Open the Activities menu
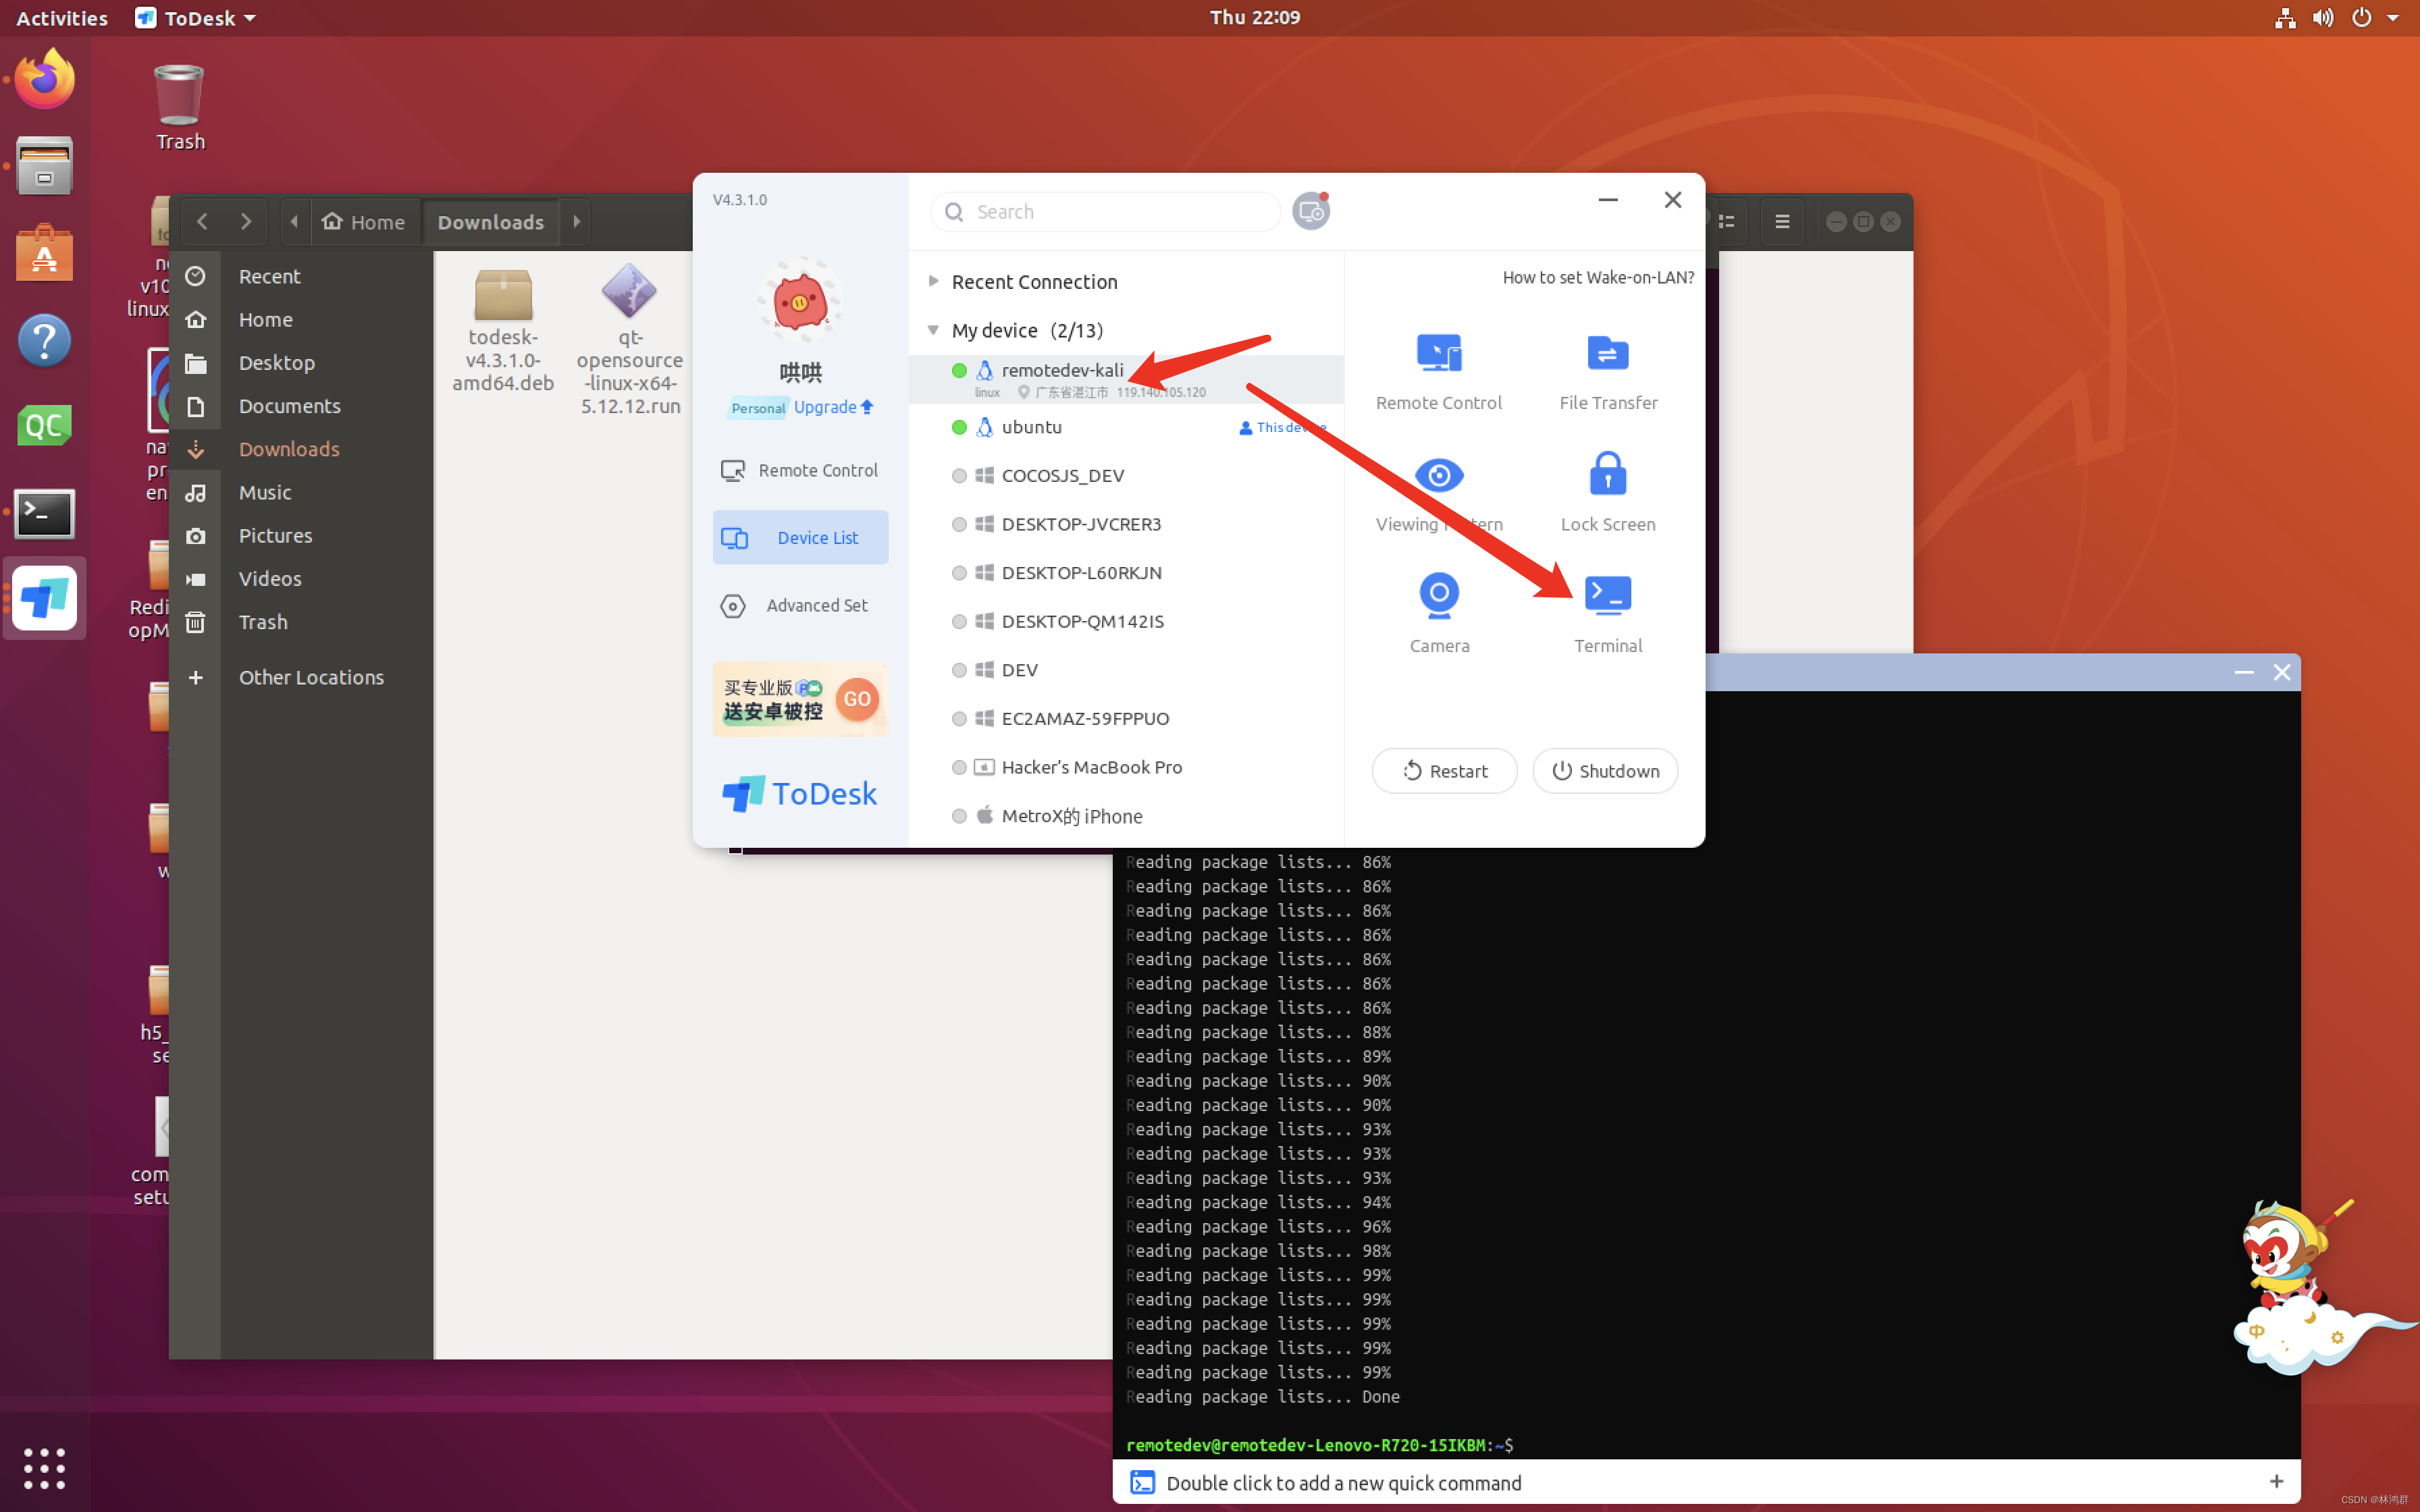The image size is (2420, 1512). [x=61, y=17]
